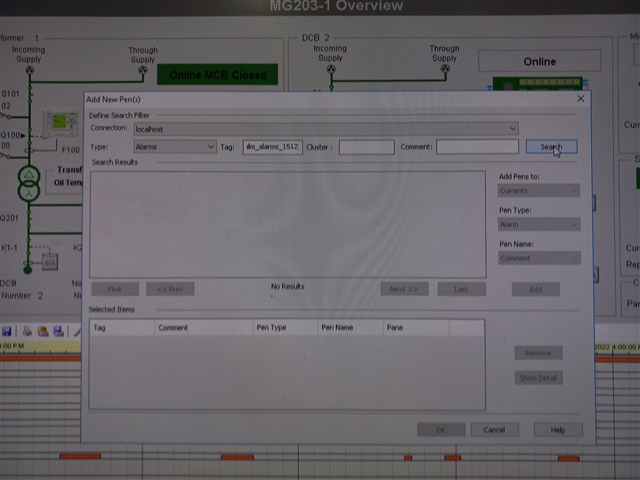Click the Tag column header in Selected Items

click(122, 328)
